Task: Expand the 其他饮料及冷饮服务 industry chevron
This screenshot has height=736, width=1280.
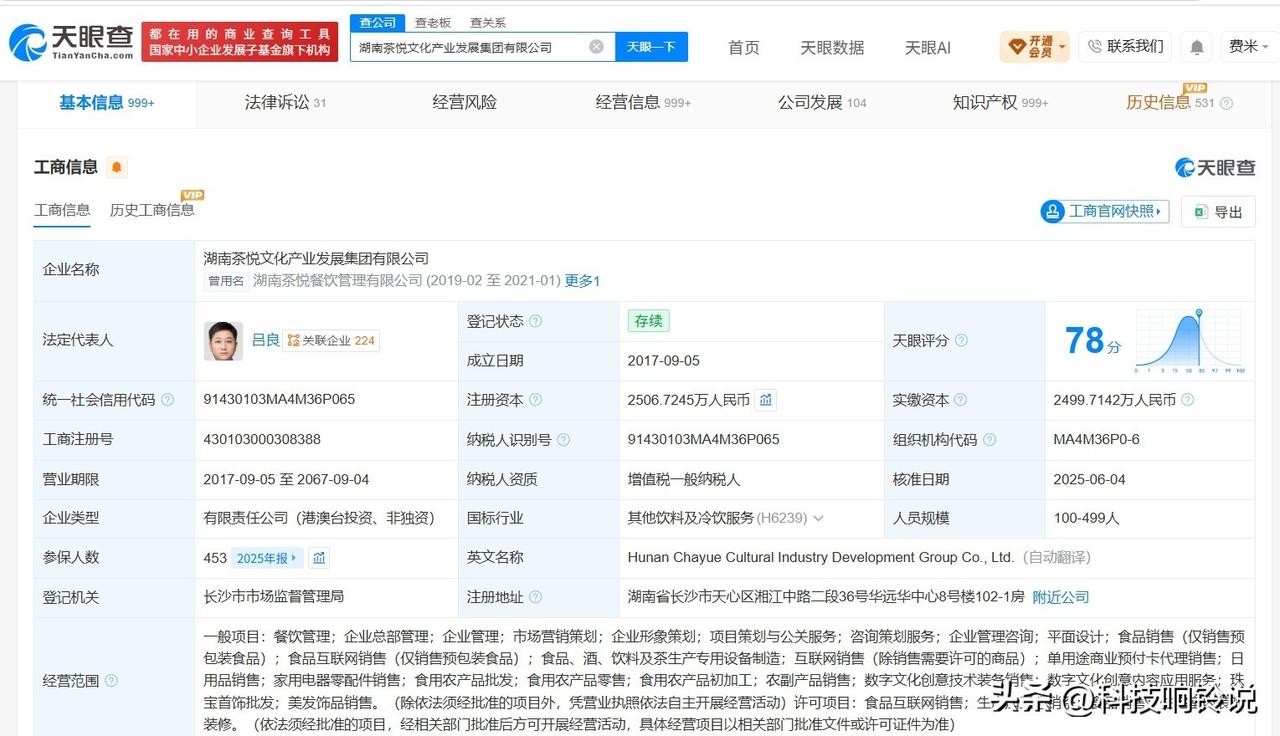Action: 818,518
